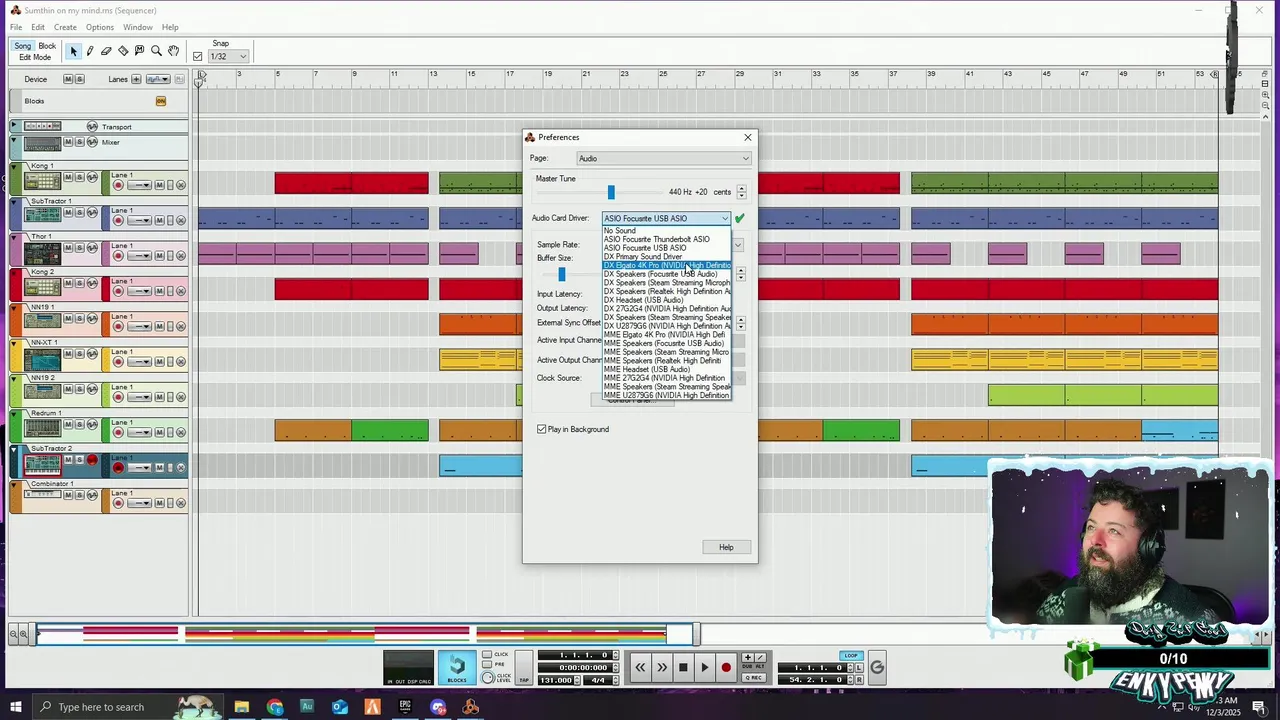Open the Page dropdown in Preferences

[x=664, y=158]
